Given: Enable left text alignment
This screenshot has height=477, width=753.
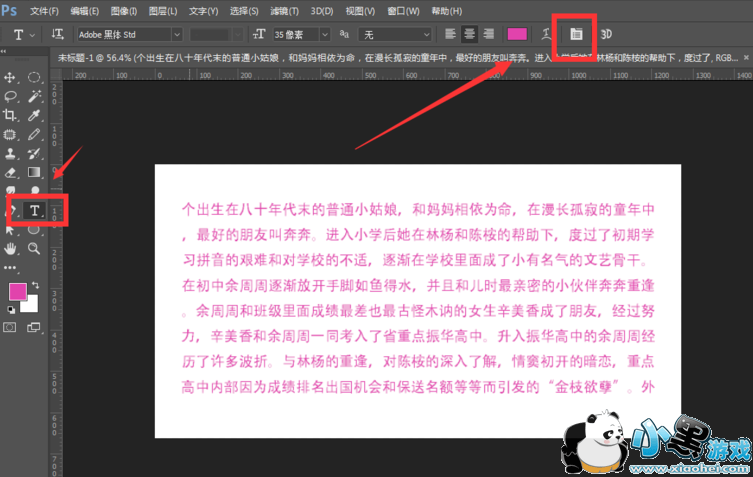Looking at the screenshot, I should (451, 34).
